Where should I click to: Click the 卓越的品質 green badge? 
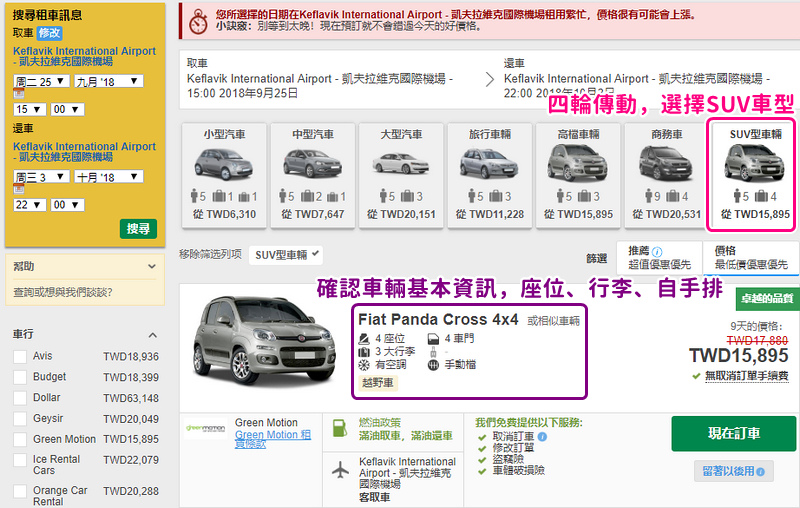coord(767,299)
